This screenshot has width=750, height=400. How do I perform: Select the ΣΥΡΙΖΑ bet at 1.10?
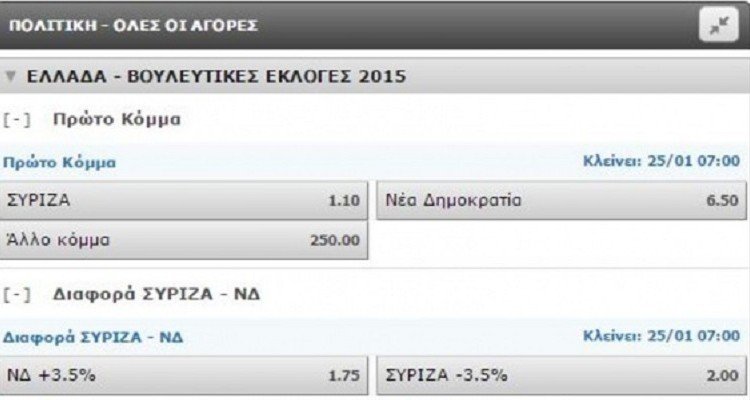184,200
